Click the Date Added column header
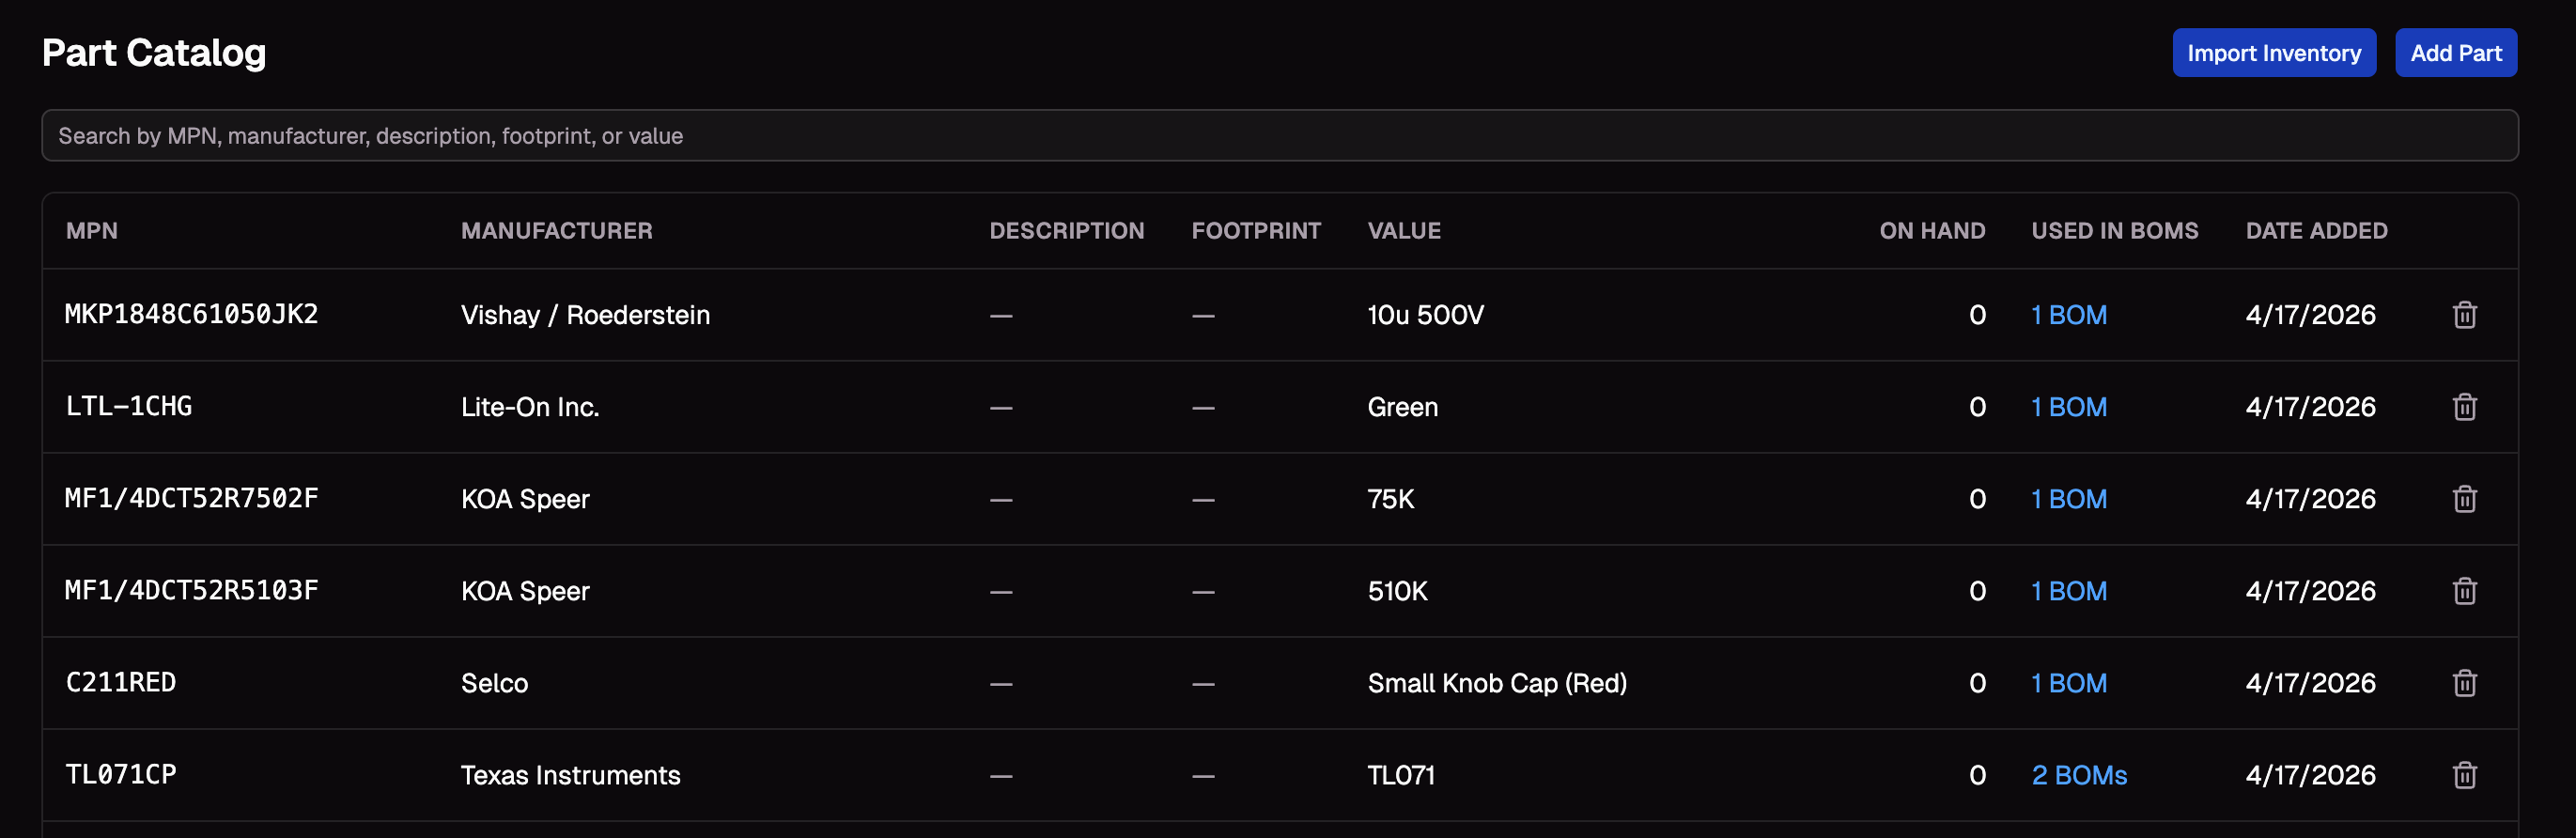2576x838 pixels. coord(2316,230)
